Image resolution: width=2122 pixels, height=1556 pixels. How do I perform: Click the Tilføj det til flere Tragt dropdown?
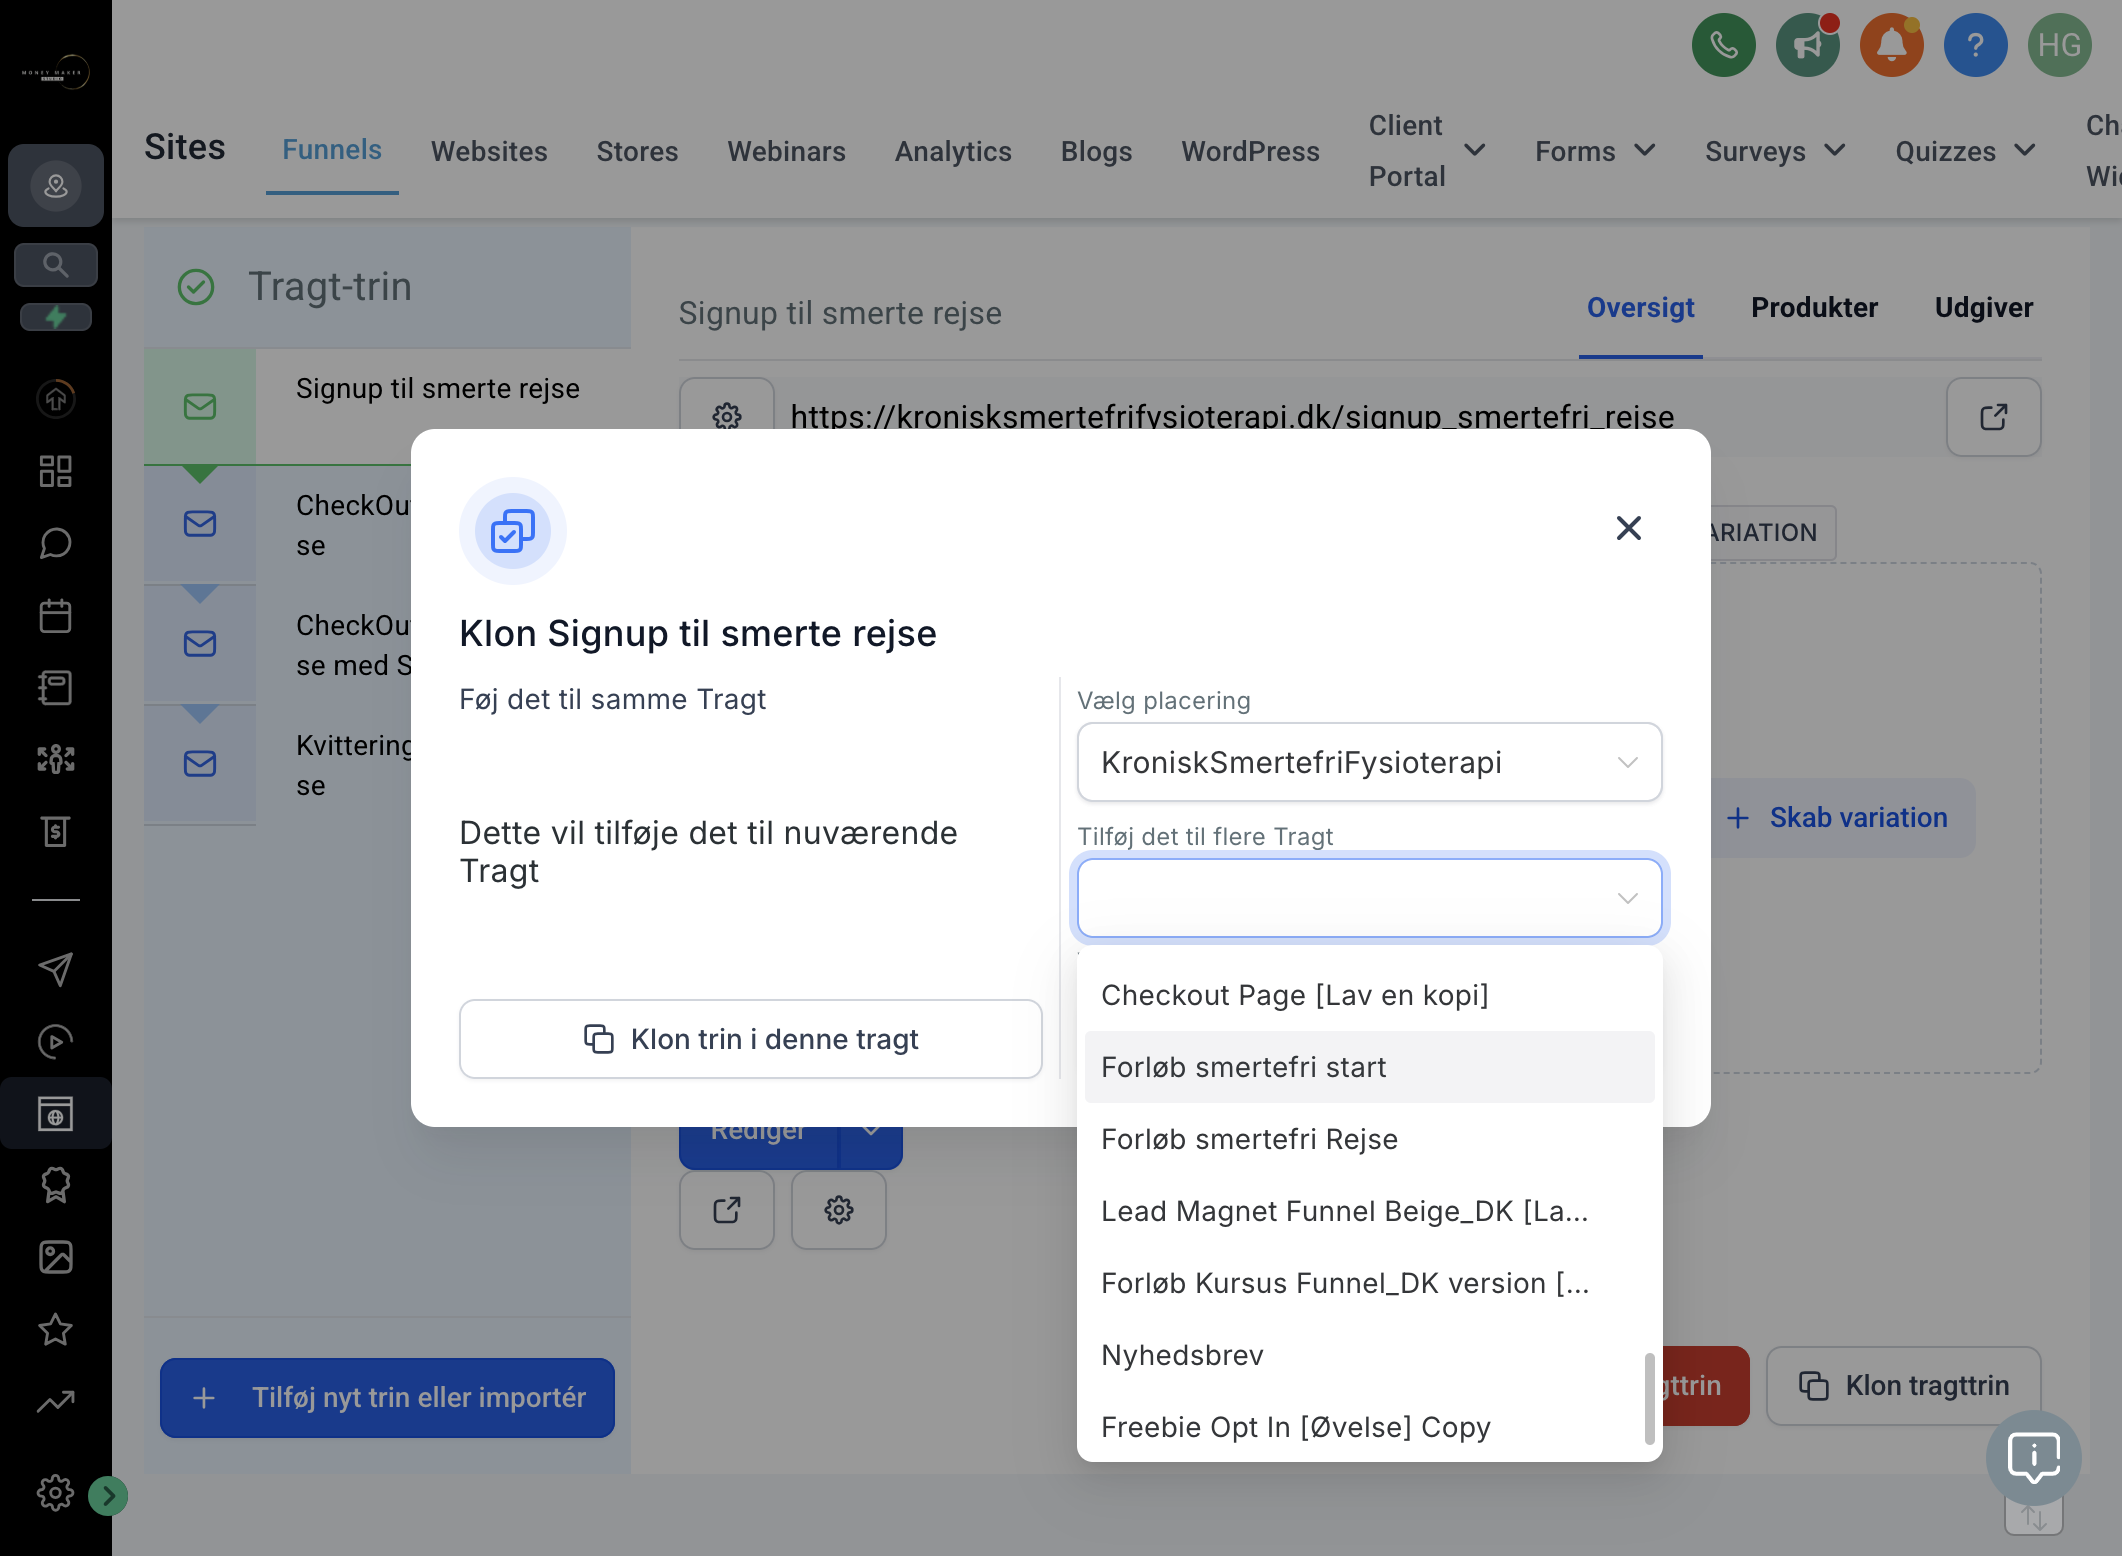click(x=1369, y=898)
